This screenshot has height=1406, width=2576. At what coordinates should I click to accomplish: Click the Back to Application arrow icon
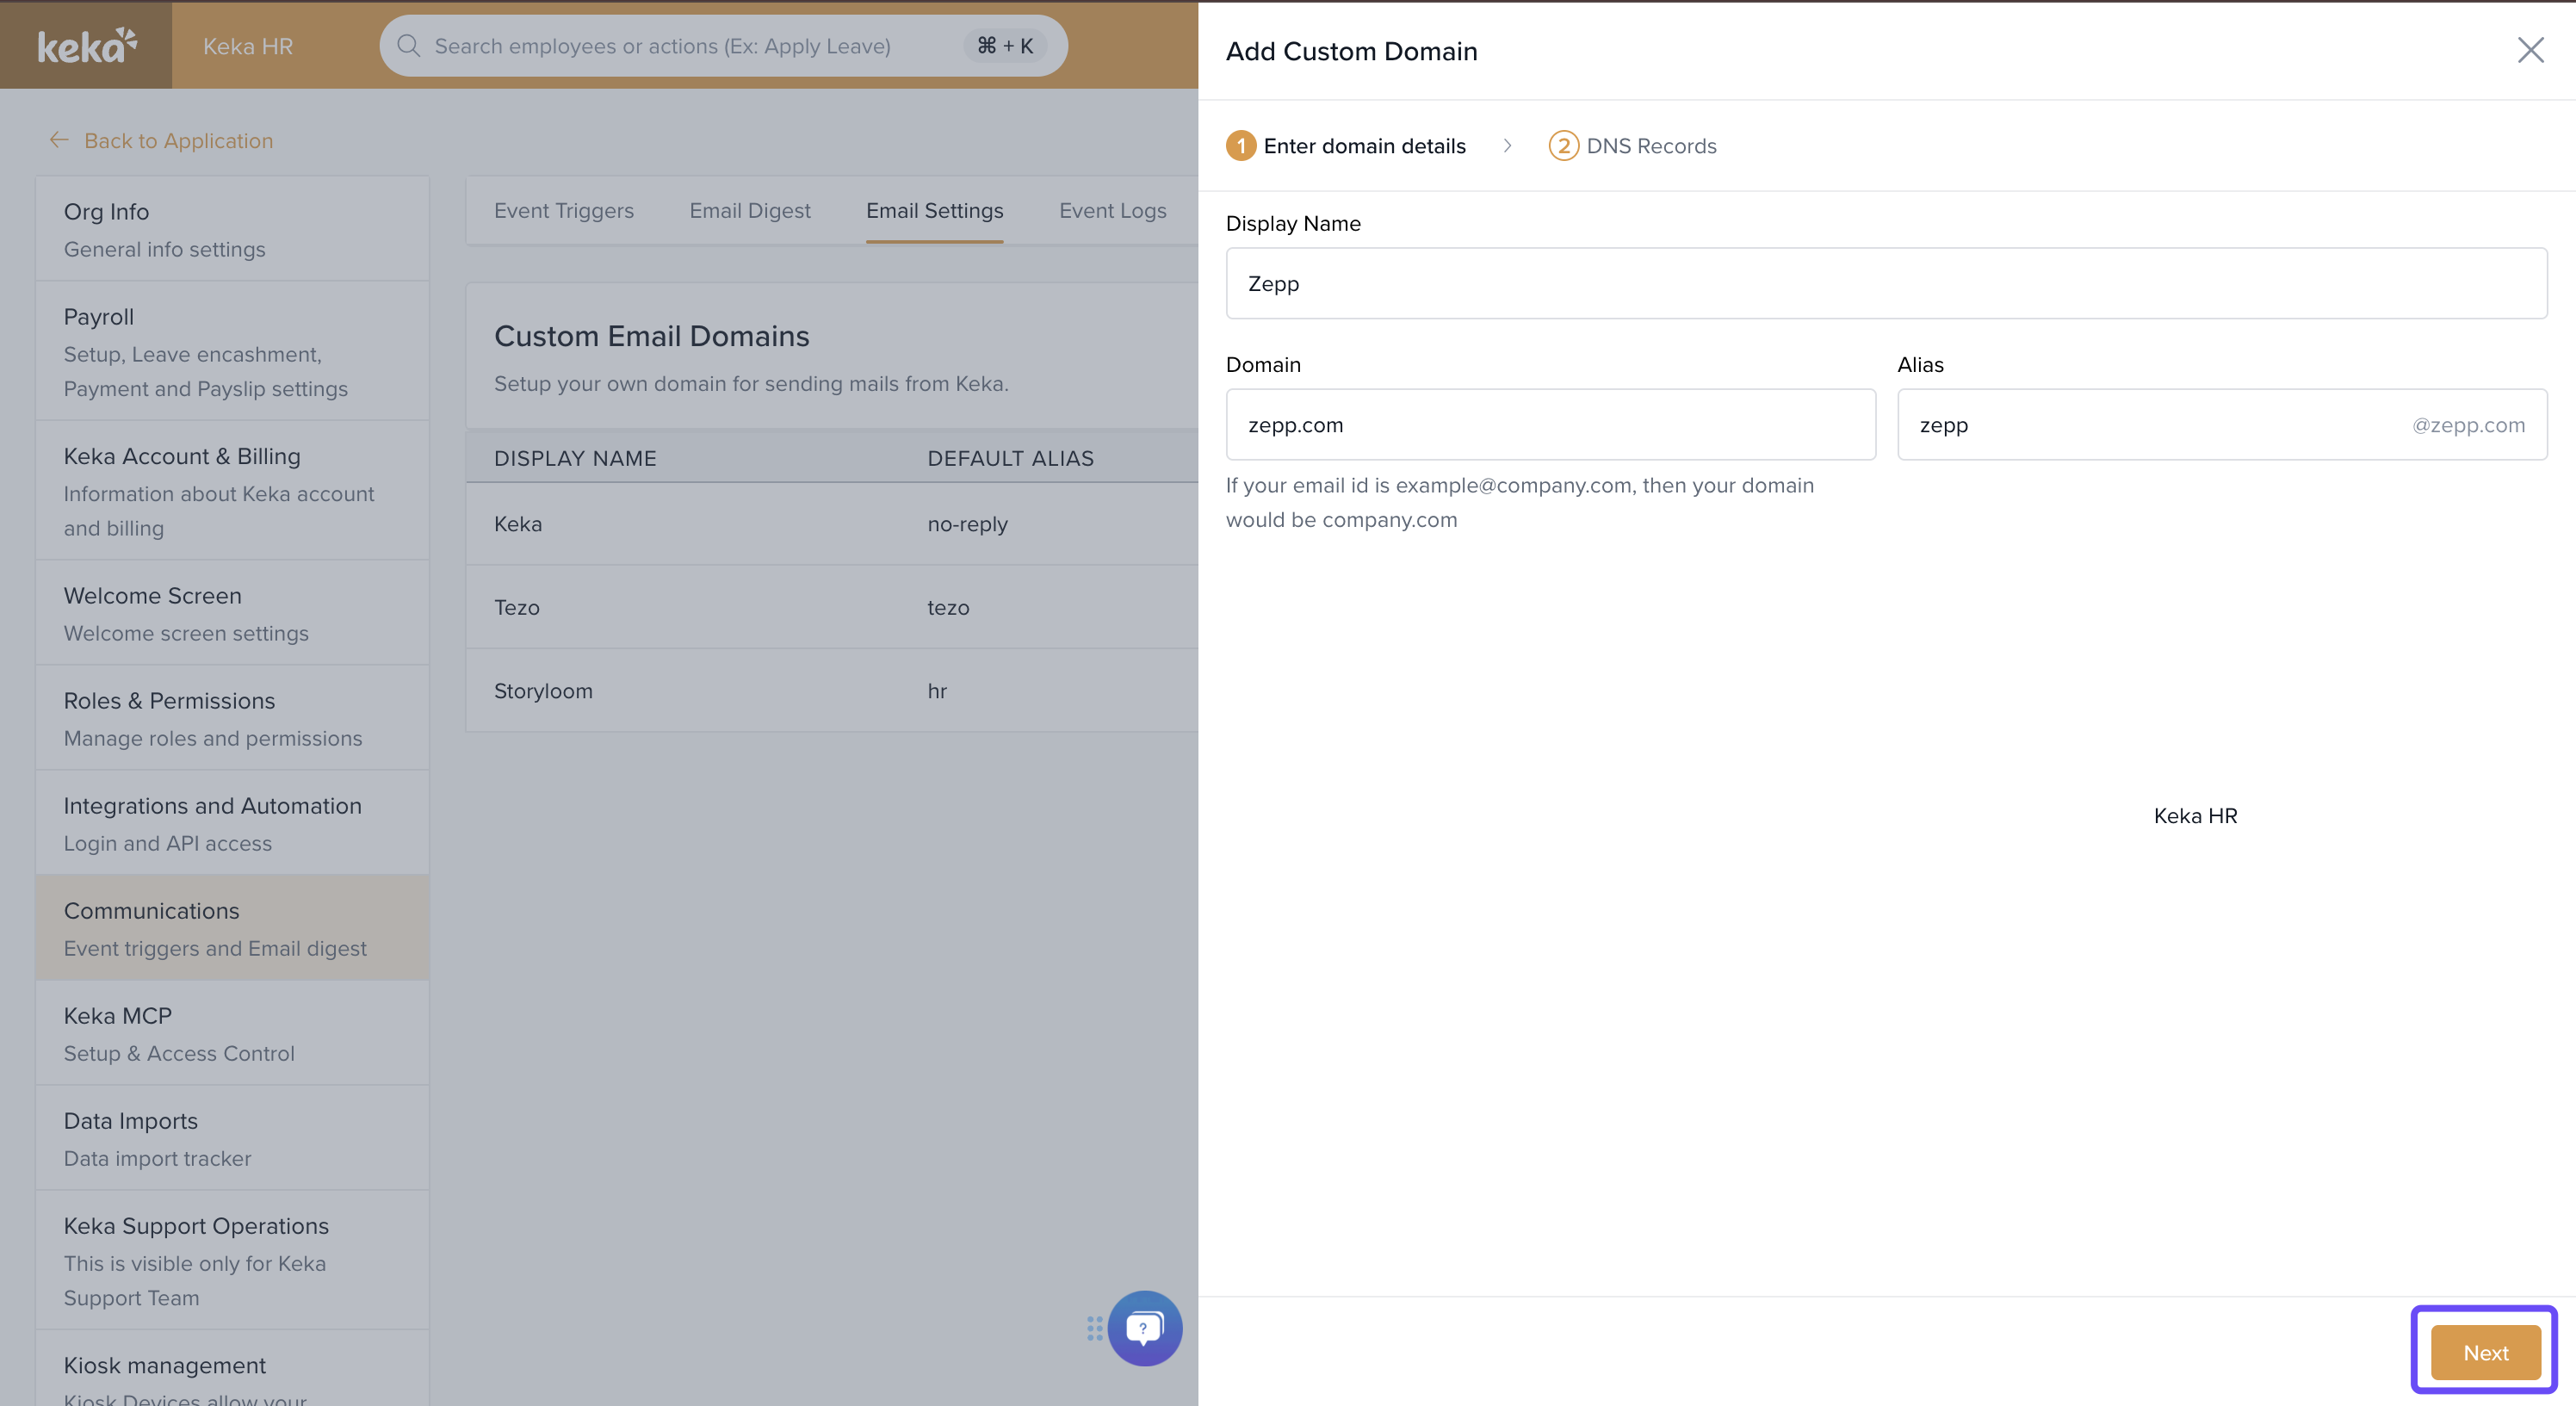(x=59, y=140)
